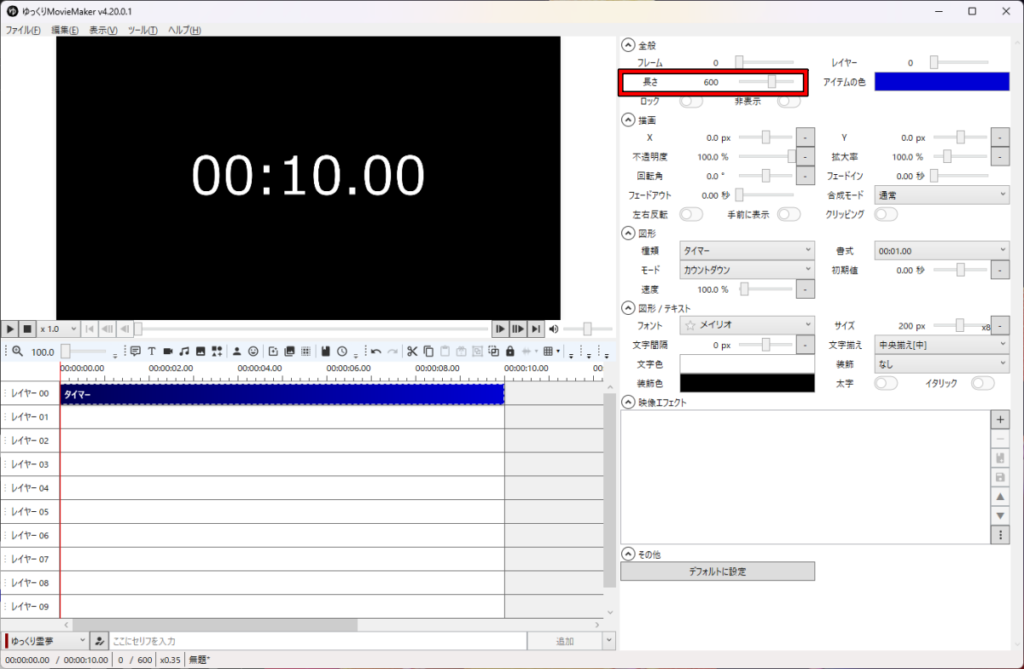
Task: Open the 種類 dropdown showing タイマー
Action: point(747,250)
